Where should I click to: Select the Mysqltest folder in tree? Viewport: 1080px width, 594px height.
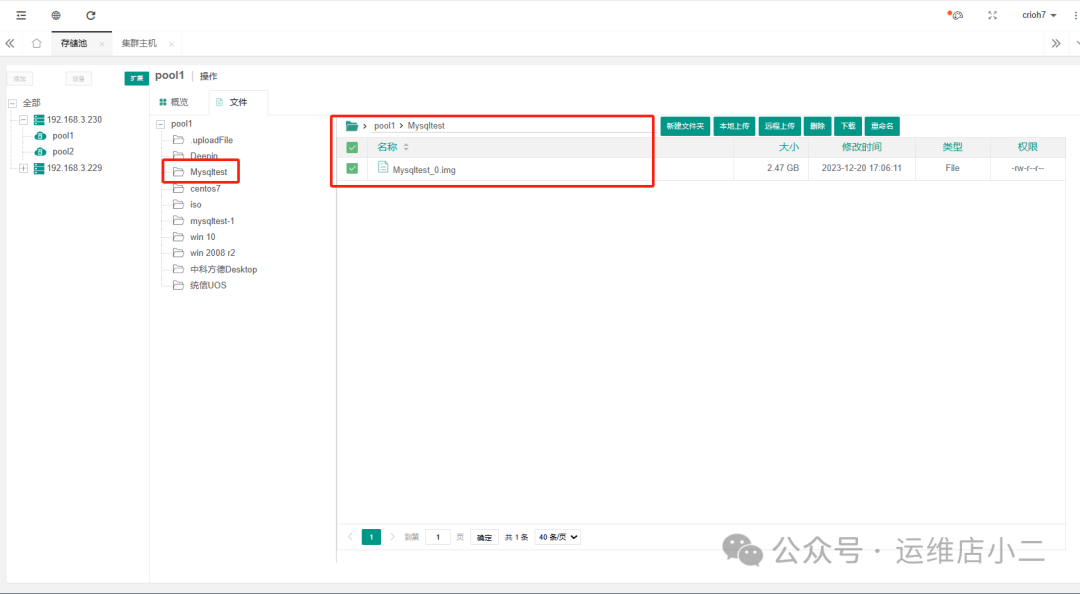pos(208,172)
